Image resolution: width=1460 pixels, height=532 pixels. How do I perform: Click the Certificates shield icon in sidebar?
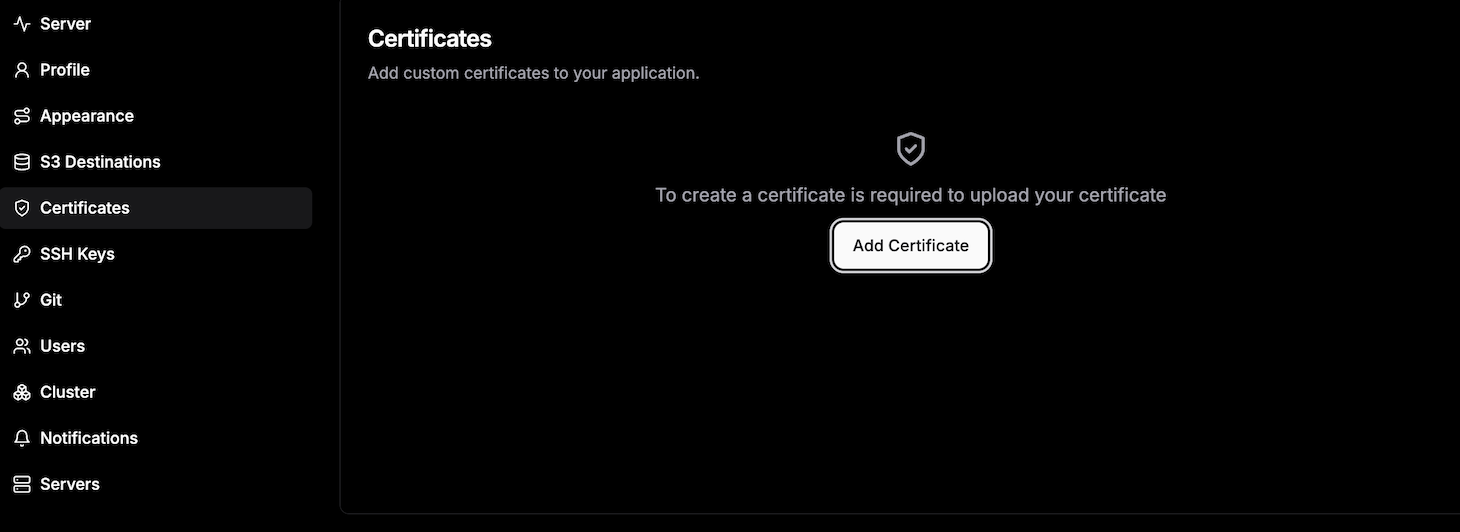click(x=22, y=208)
